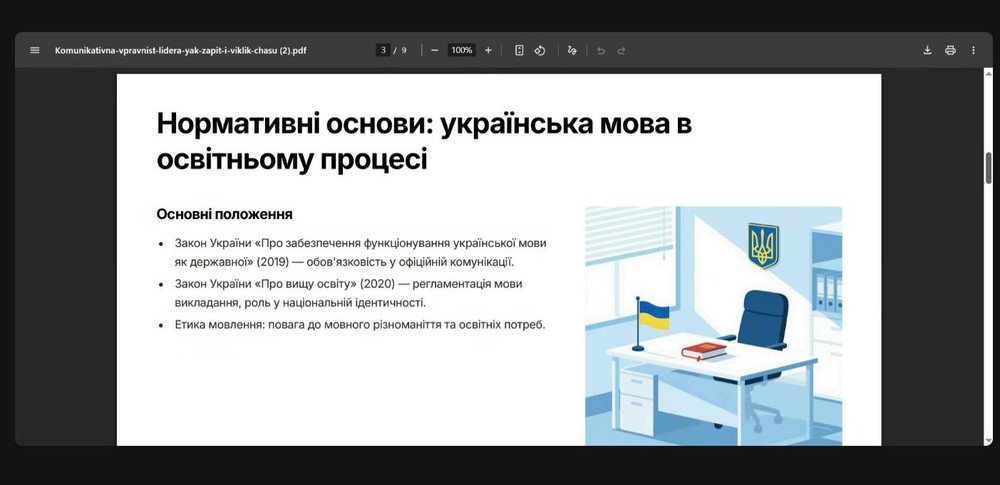Click the 100% zoom level field

461,50
